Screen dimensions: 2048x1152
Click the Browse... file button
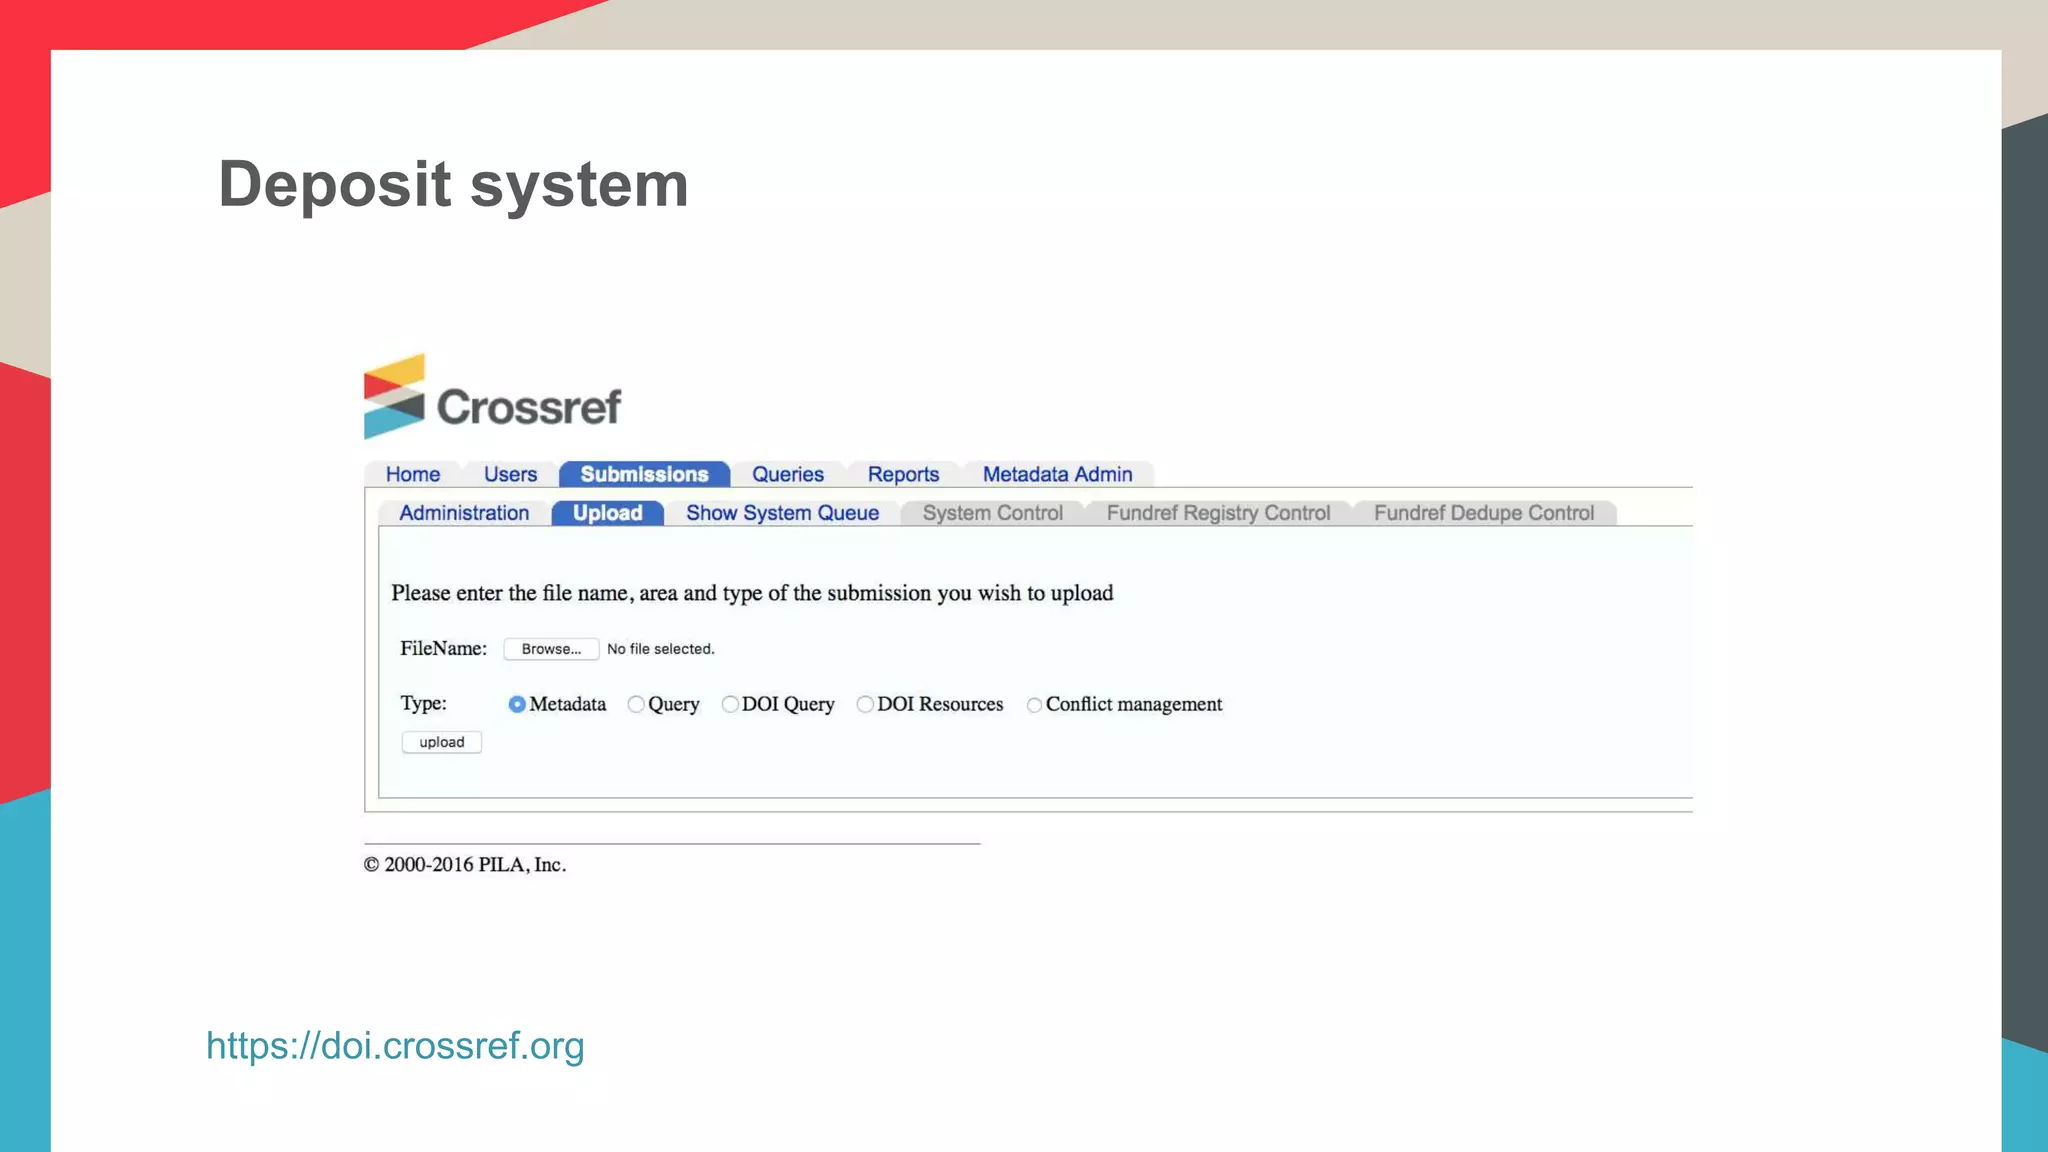click(x=551, y=649)
